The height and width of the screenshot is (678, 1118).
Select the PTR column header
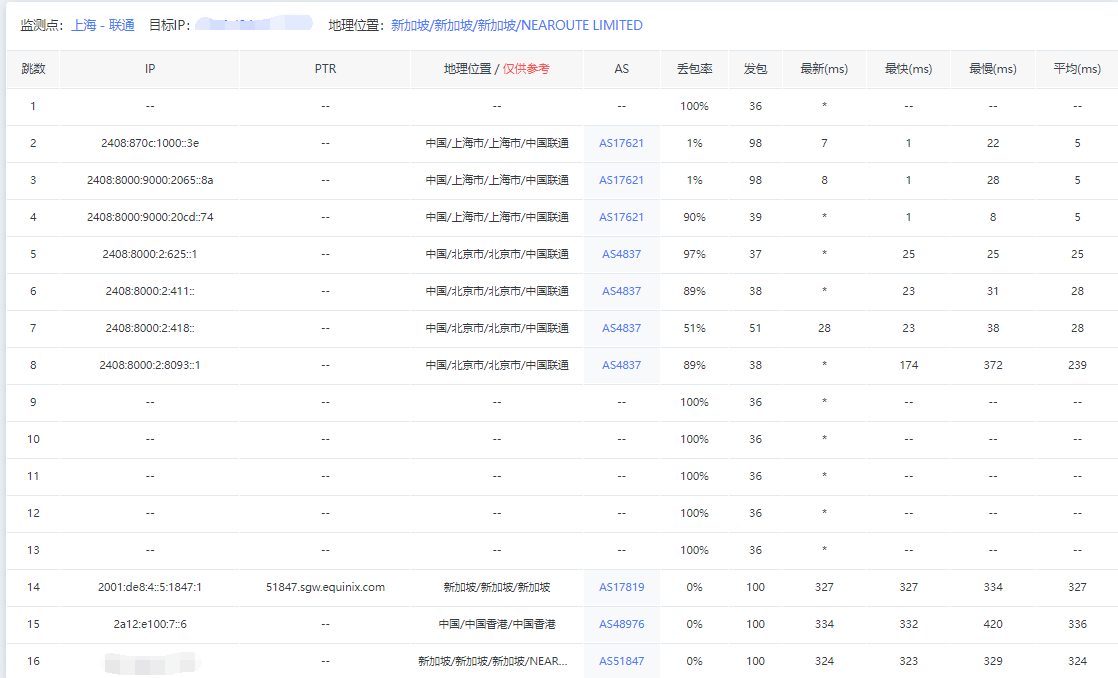325,69
